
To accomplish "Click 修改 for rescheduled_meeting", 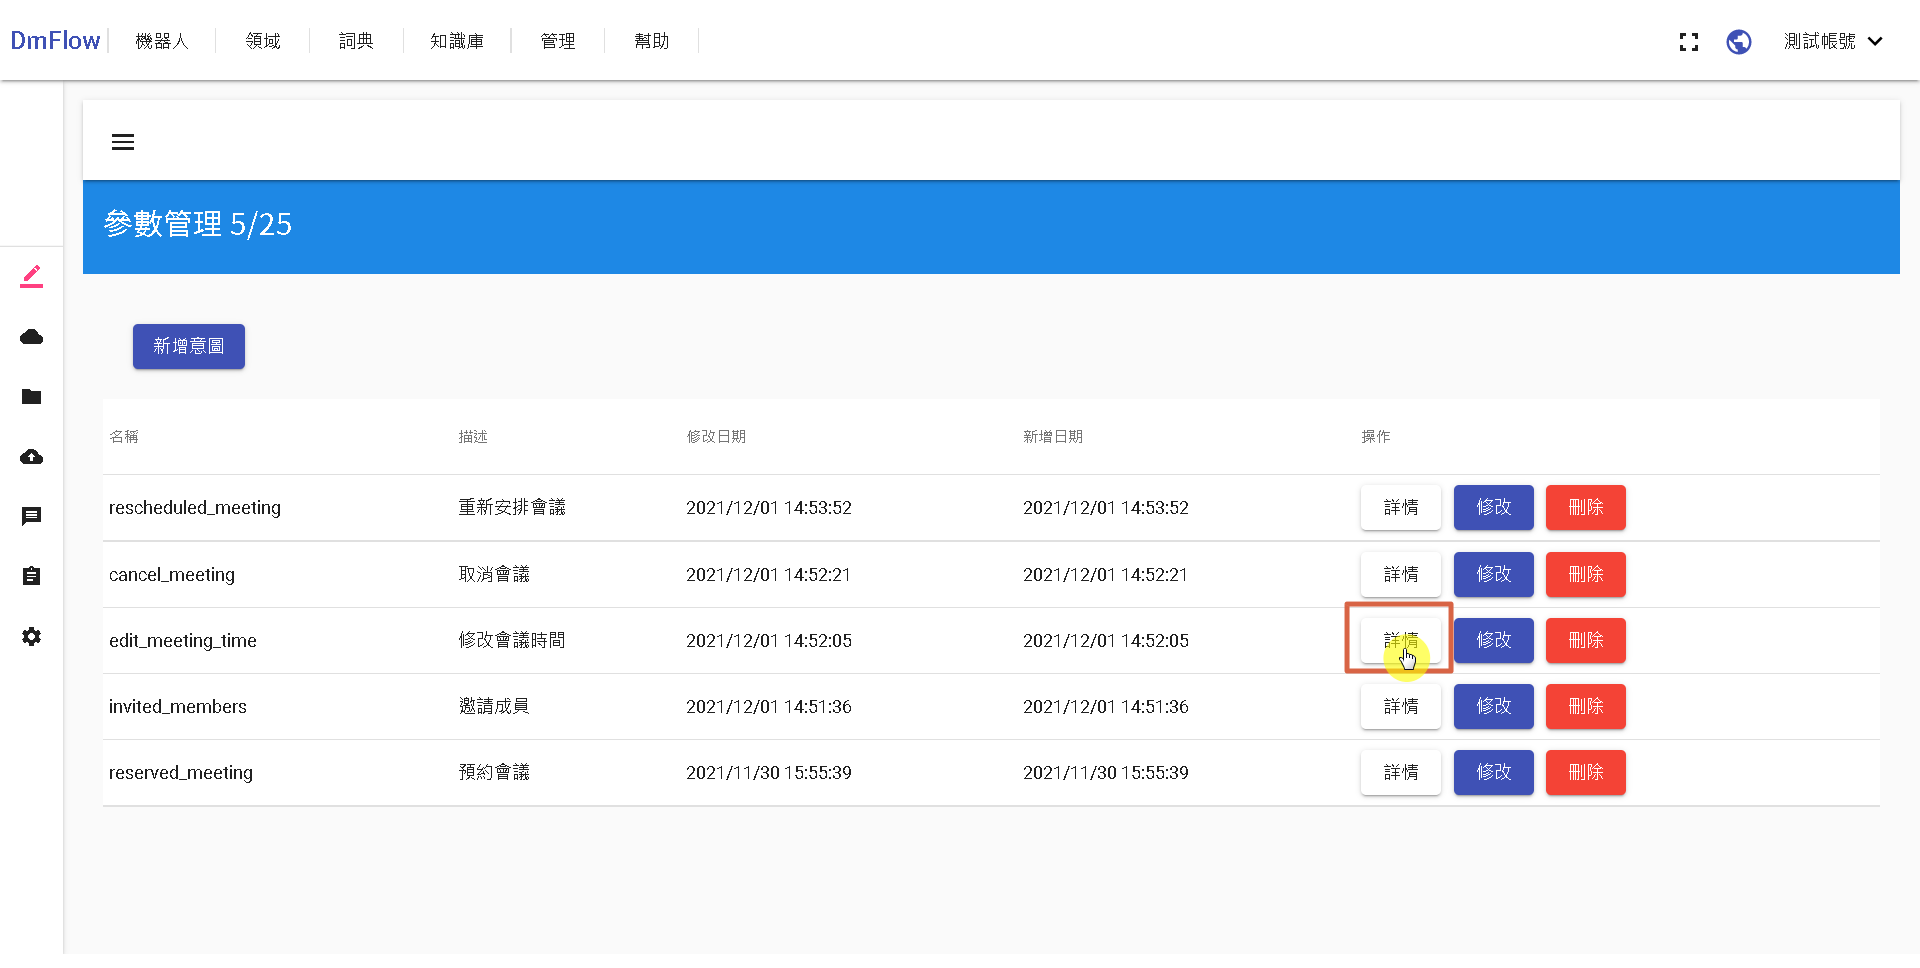I will (1494, 508).
